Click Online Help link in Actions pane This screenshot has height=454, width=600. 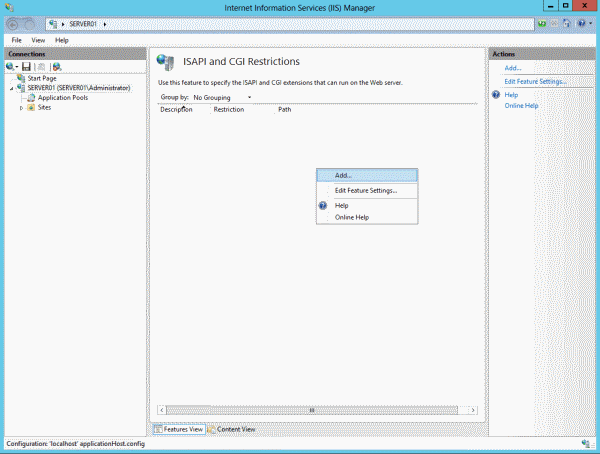[521, 106]
